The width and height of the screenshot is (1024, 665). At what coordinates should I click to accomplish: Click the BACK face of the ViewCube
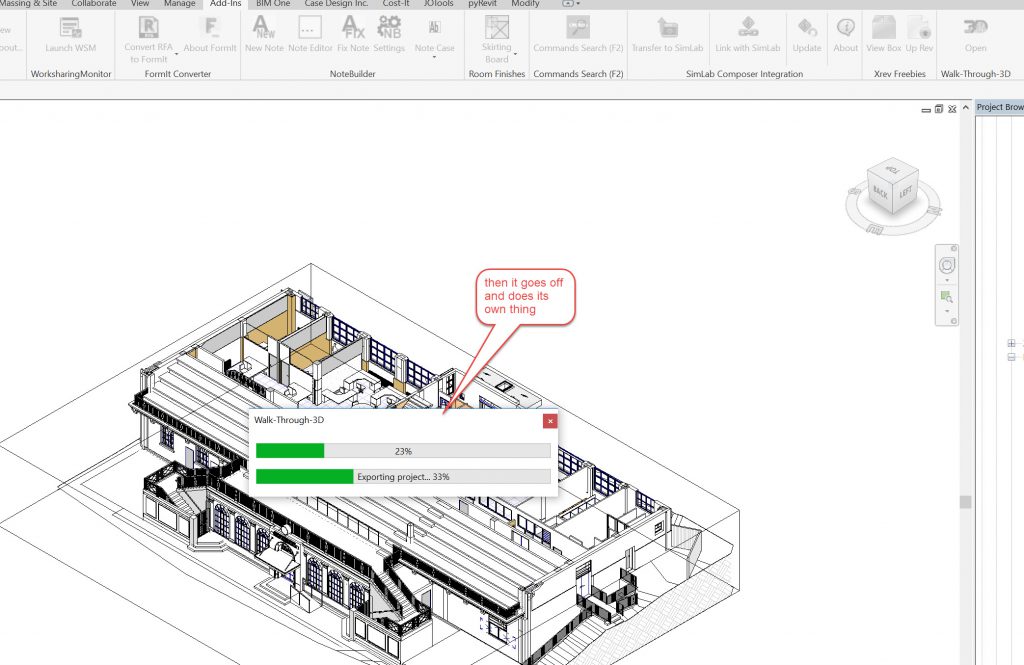pyautogui.click(x=880, y=190)
